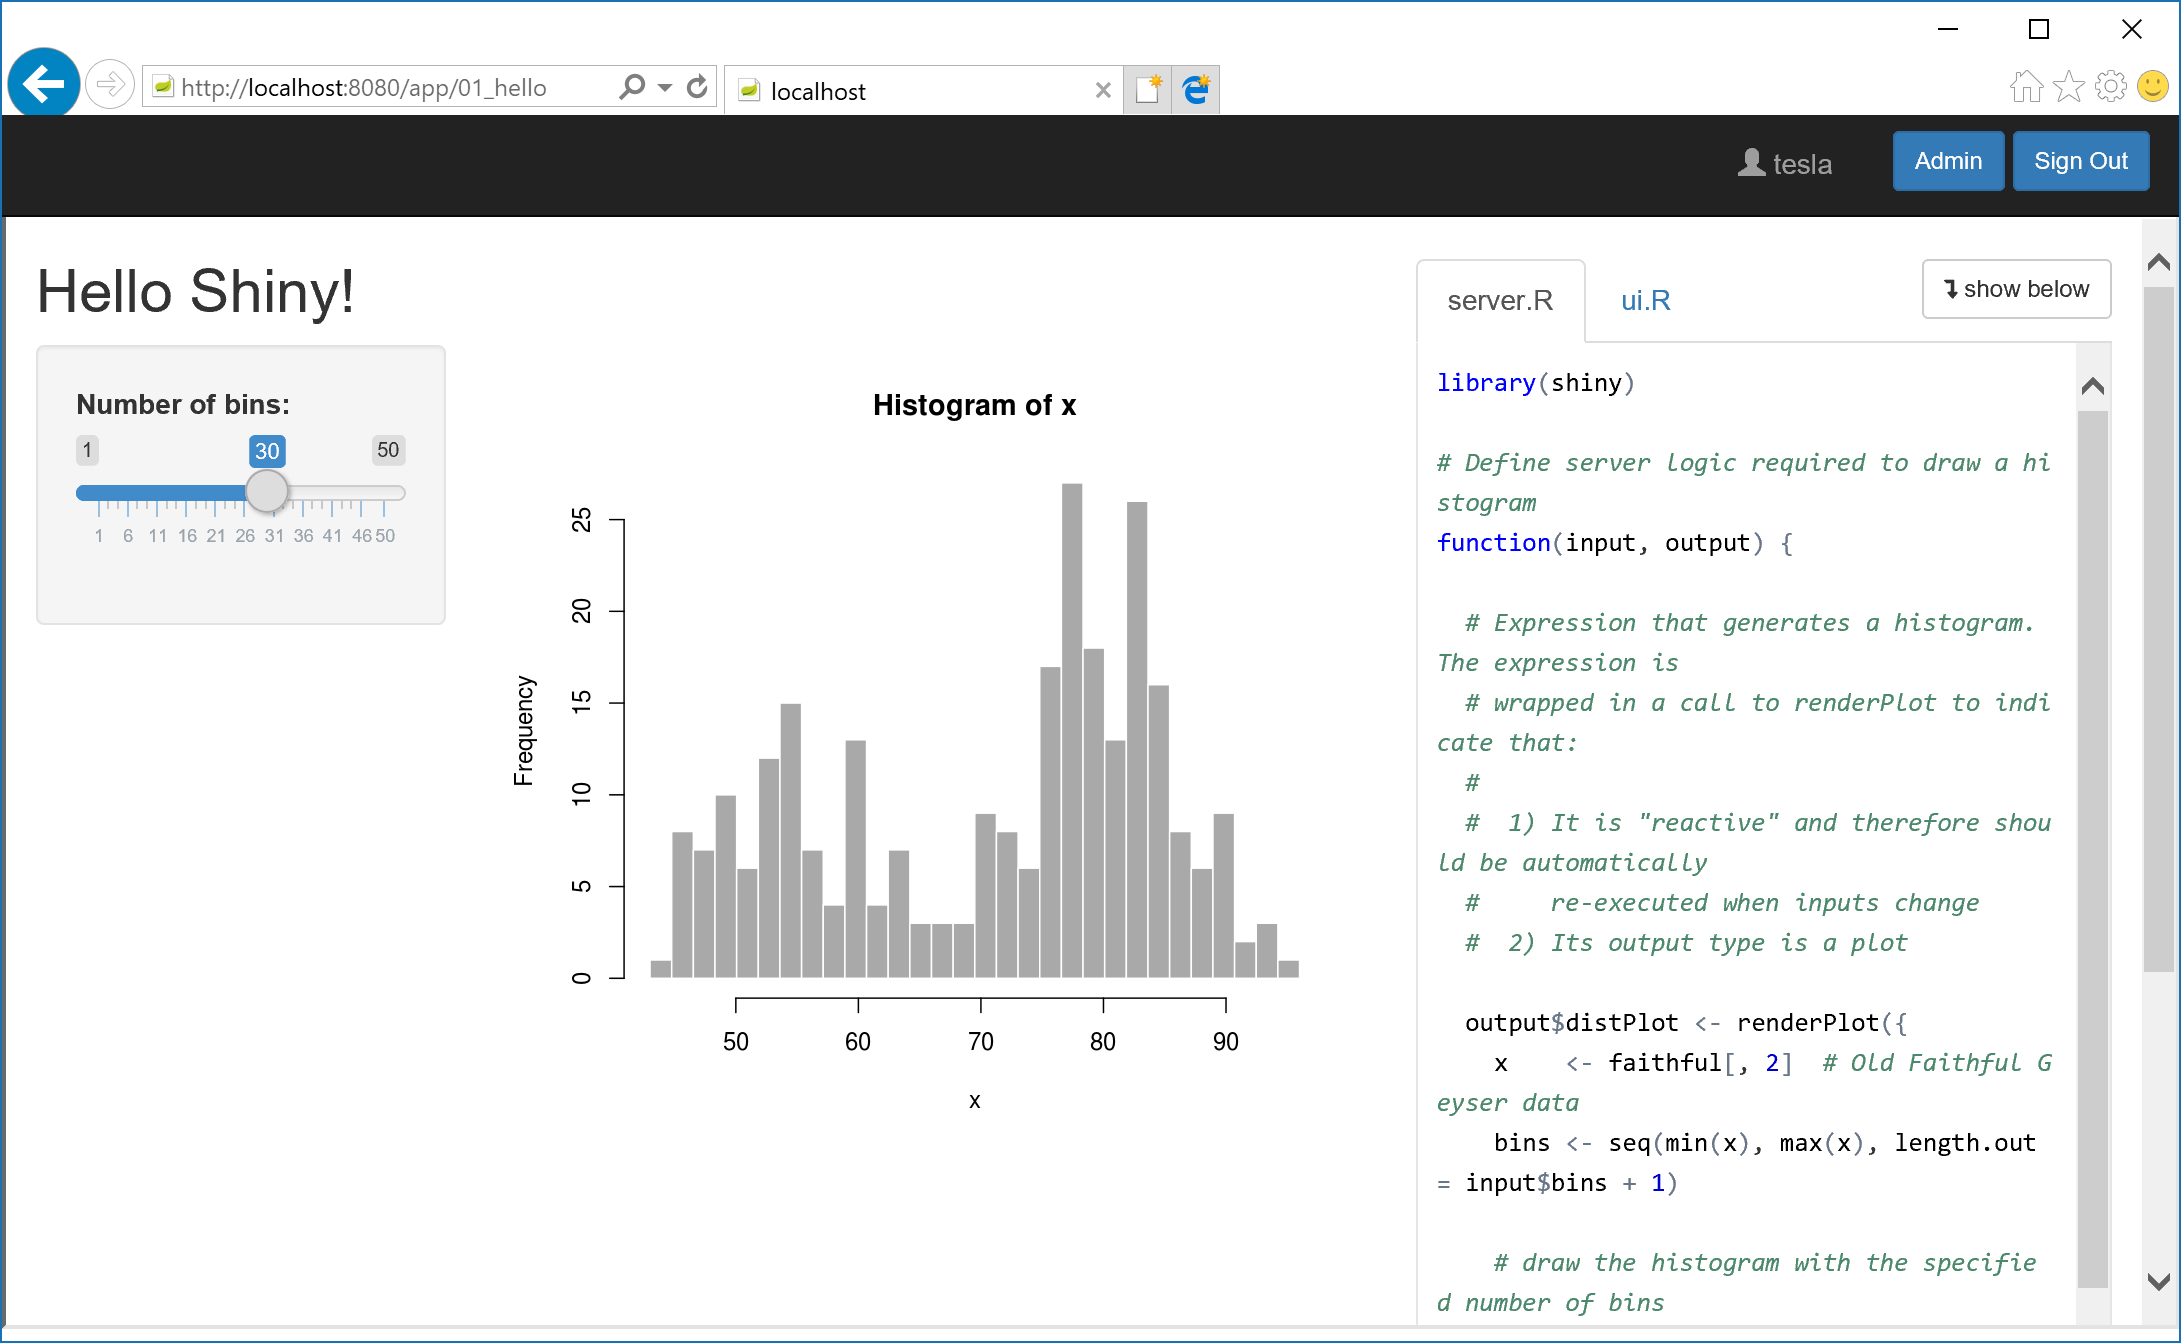Select the server.R tab
This screenshot has width=2181, height=1343.
[1500, 300]
